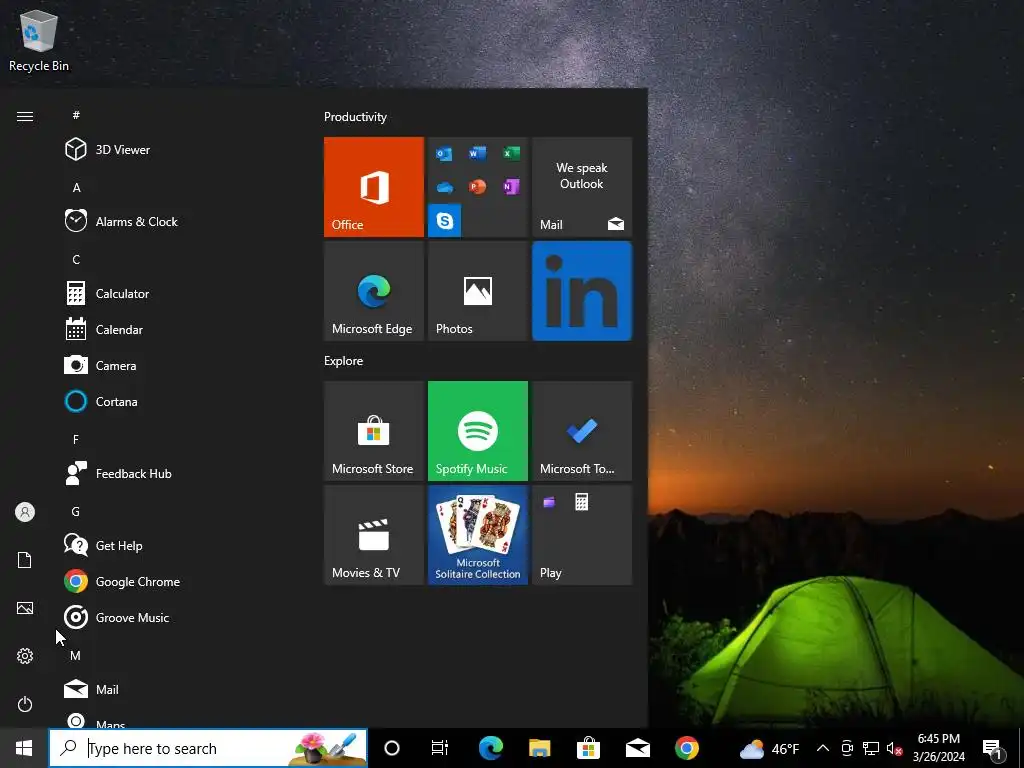Open OneNote from the Office apps tile
The width and height of the screenshot is (1024, 768).
pyautogui.click(x=511, y=187)
